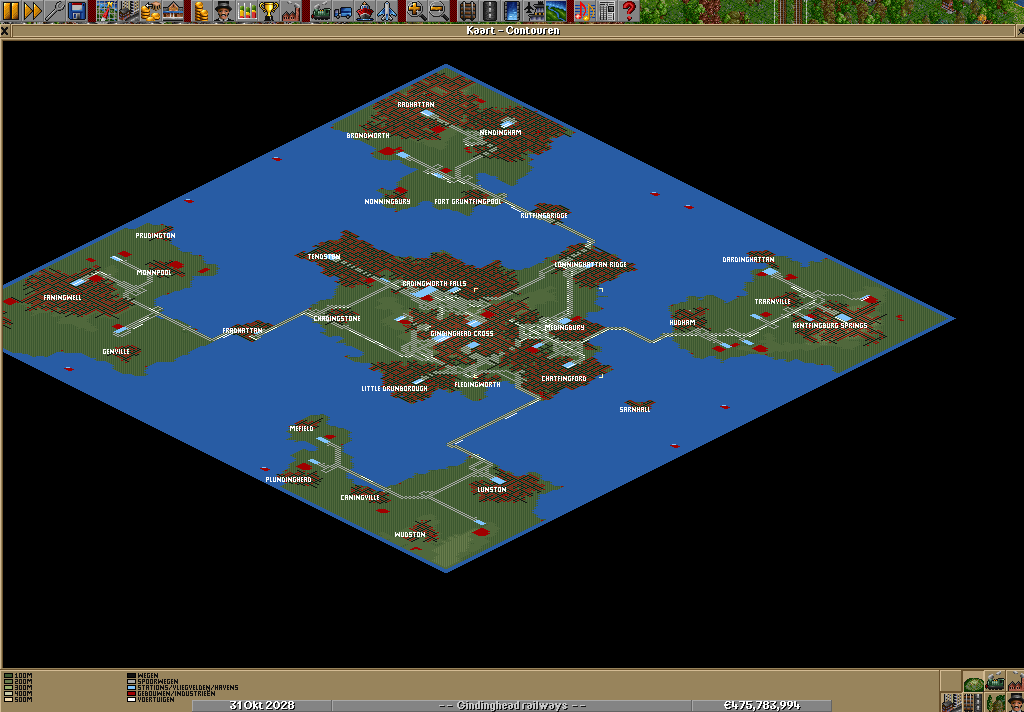Open waterways and dock construction icon
Screen dimensions: 1024x712
click(x=512, y=11)
